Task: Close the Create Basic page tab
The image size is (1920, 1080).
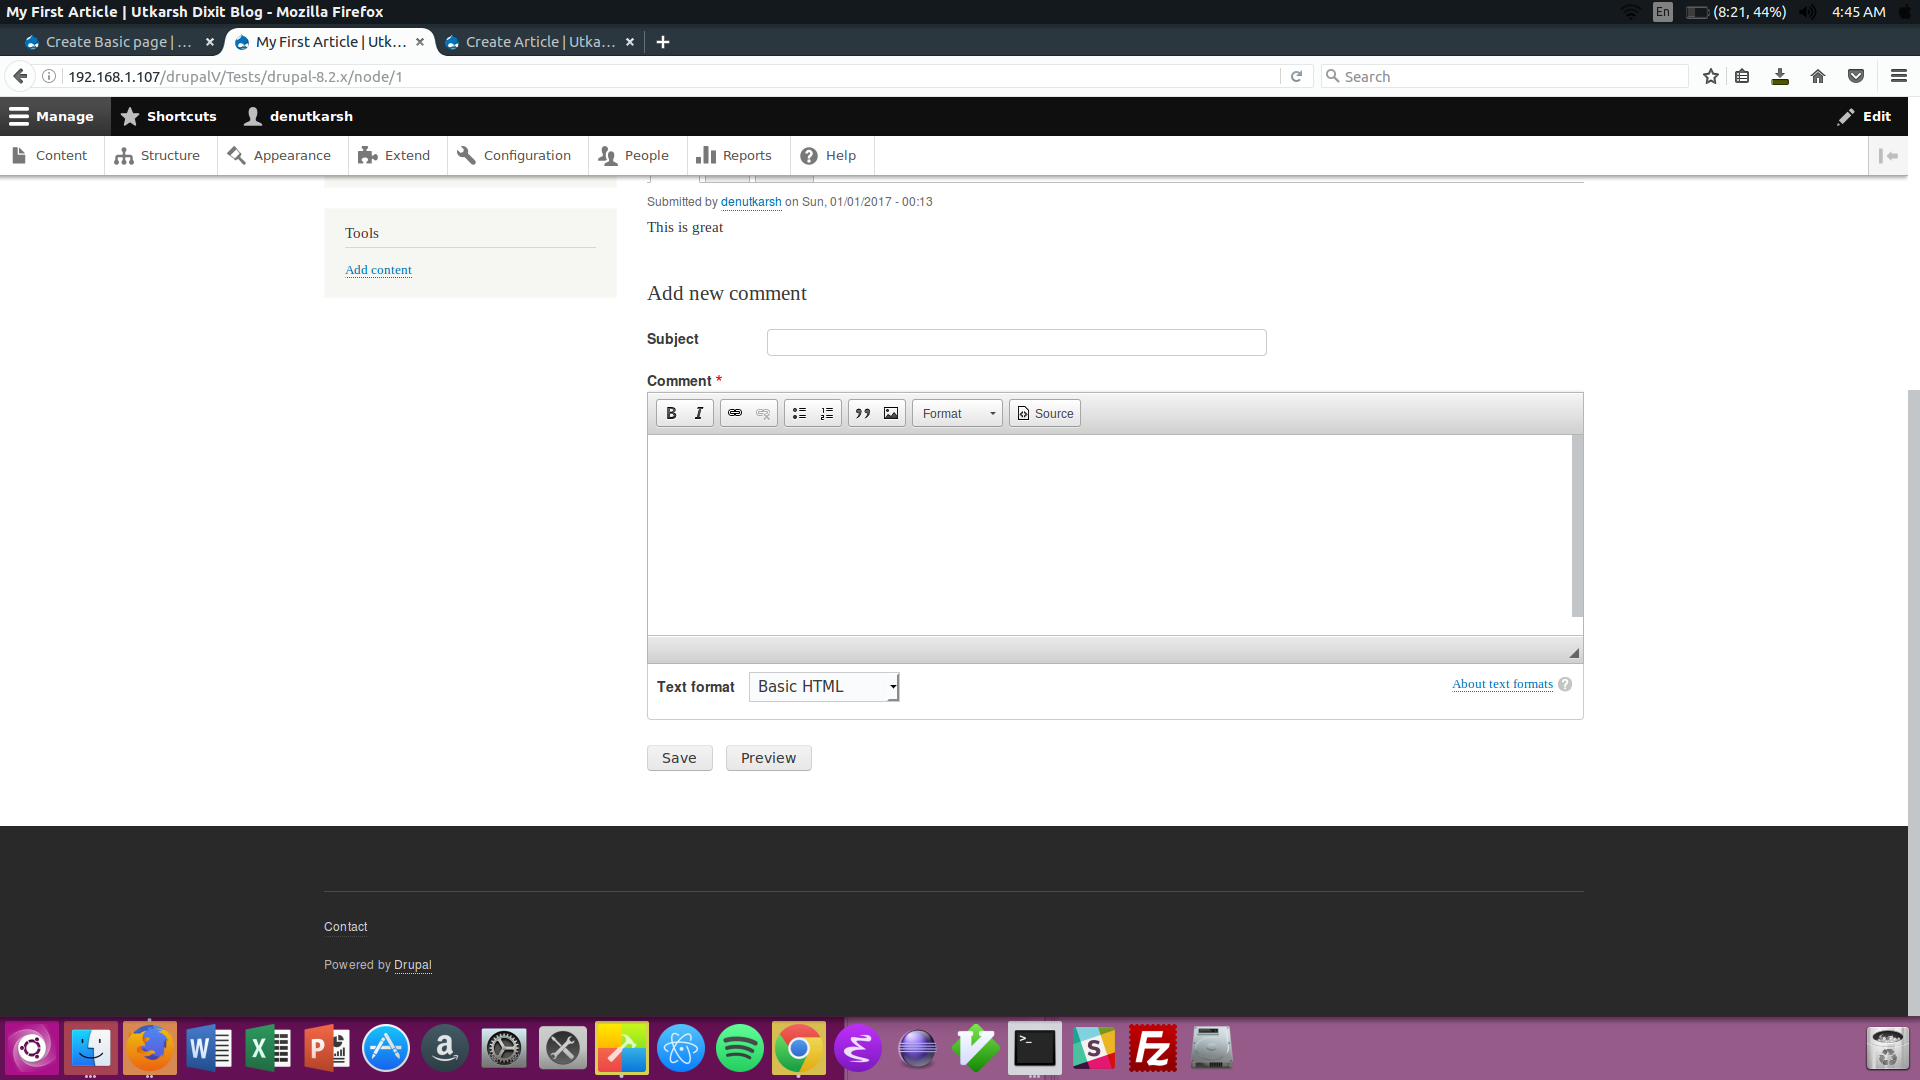Action: pos(210,42)
